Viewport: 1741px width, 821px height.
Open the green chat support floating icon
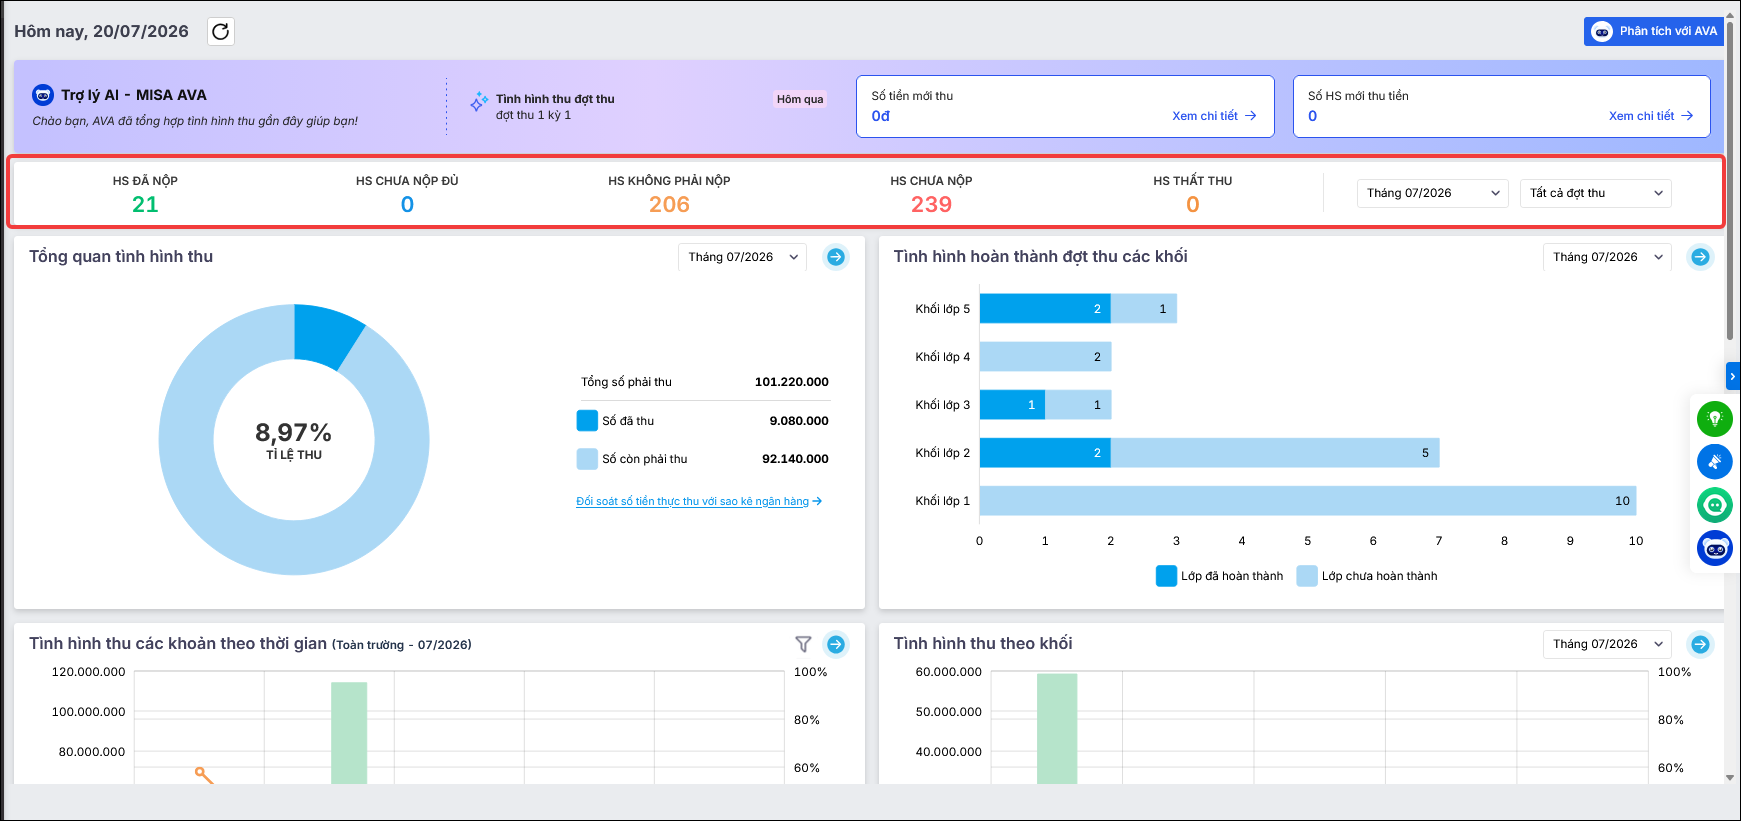pos(1714,505)
